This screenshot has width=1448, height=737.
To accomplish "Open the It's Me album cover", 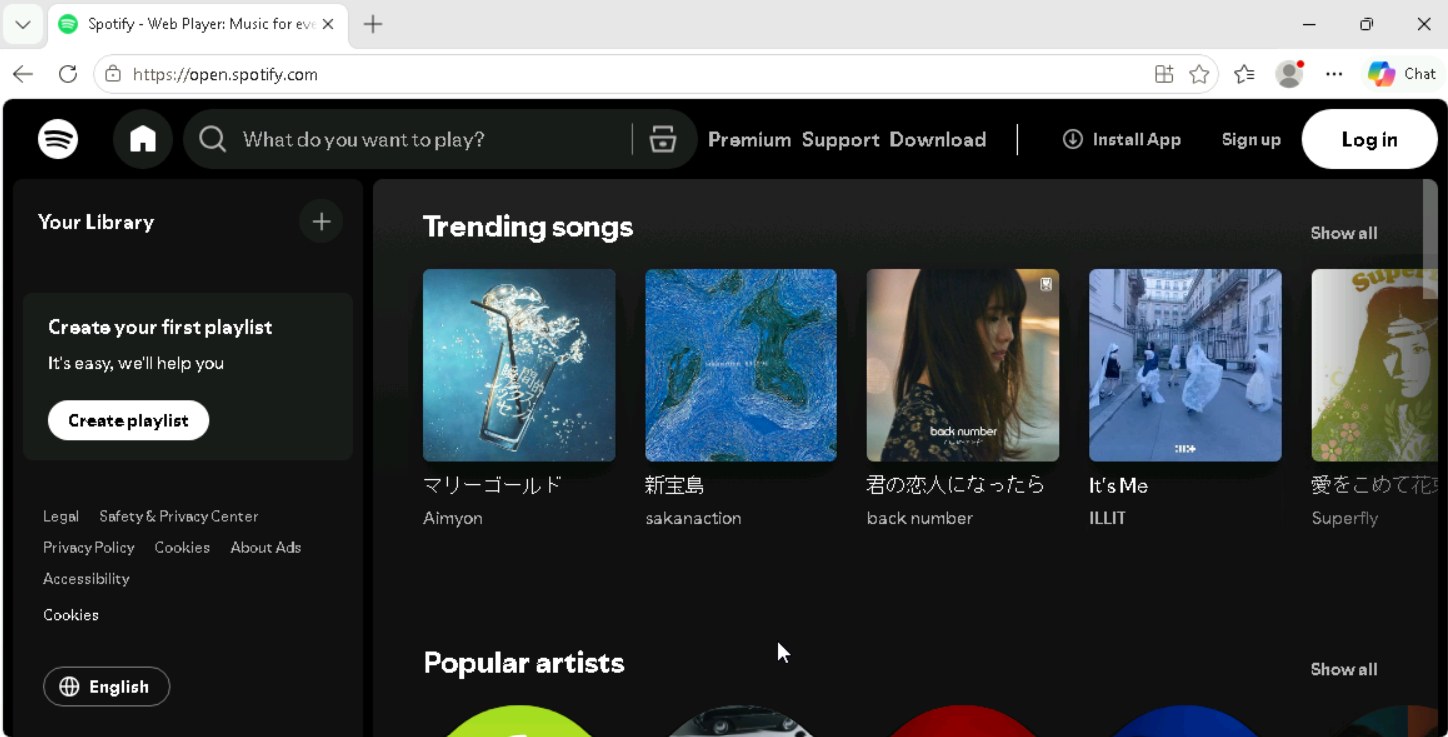I will pos(1185,365).
